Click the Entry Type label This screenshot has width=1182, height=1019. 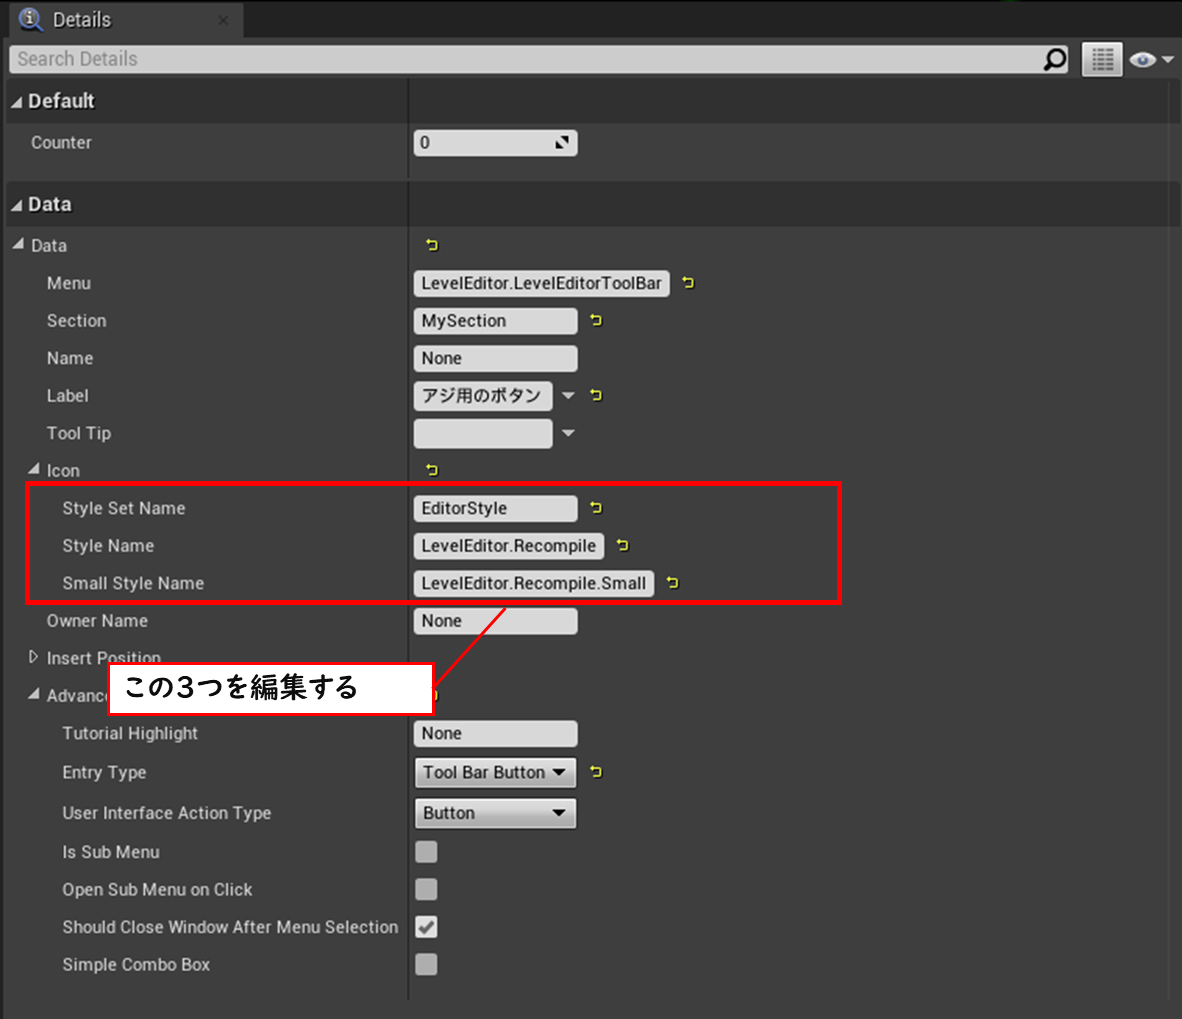[104, 773]
